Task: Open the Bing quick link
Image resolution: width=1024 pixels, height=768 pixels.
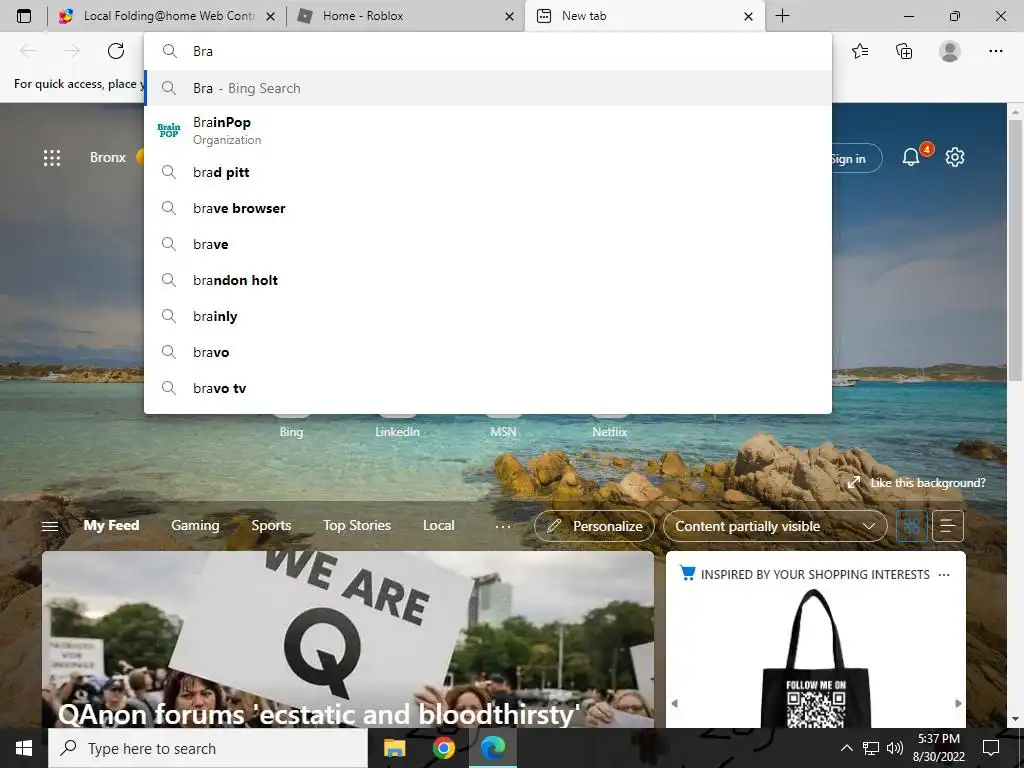Action: coord(291,432)
